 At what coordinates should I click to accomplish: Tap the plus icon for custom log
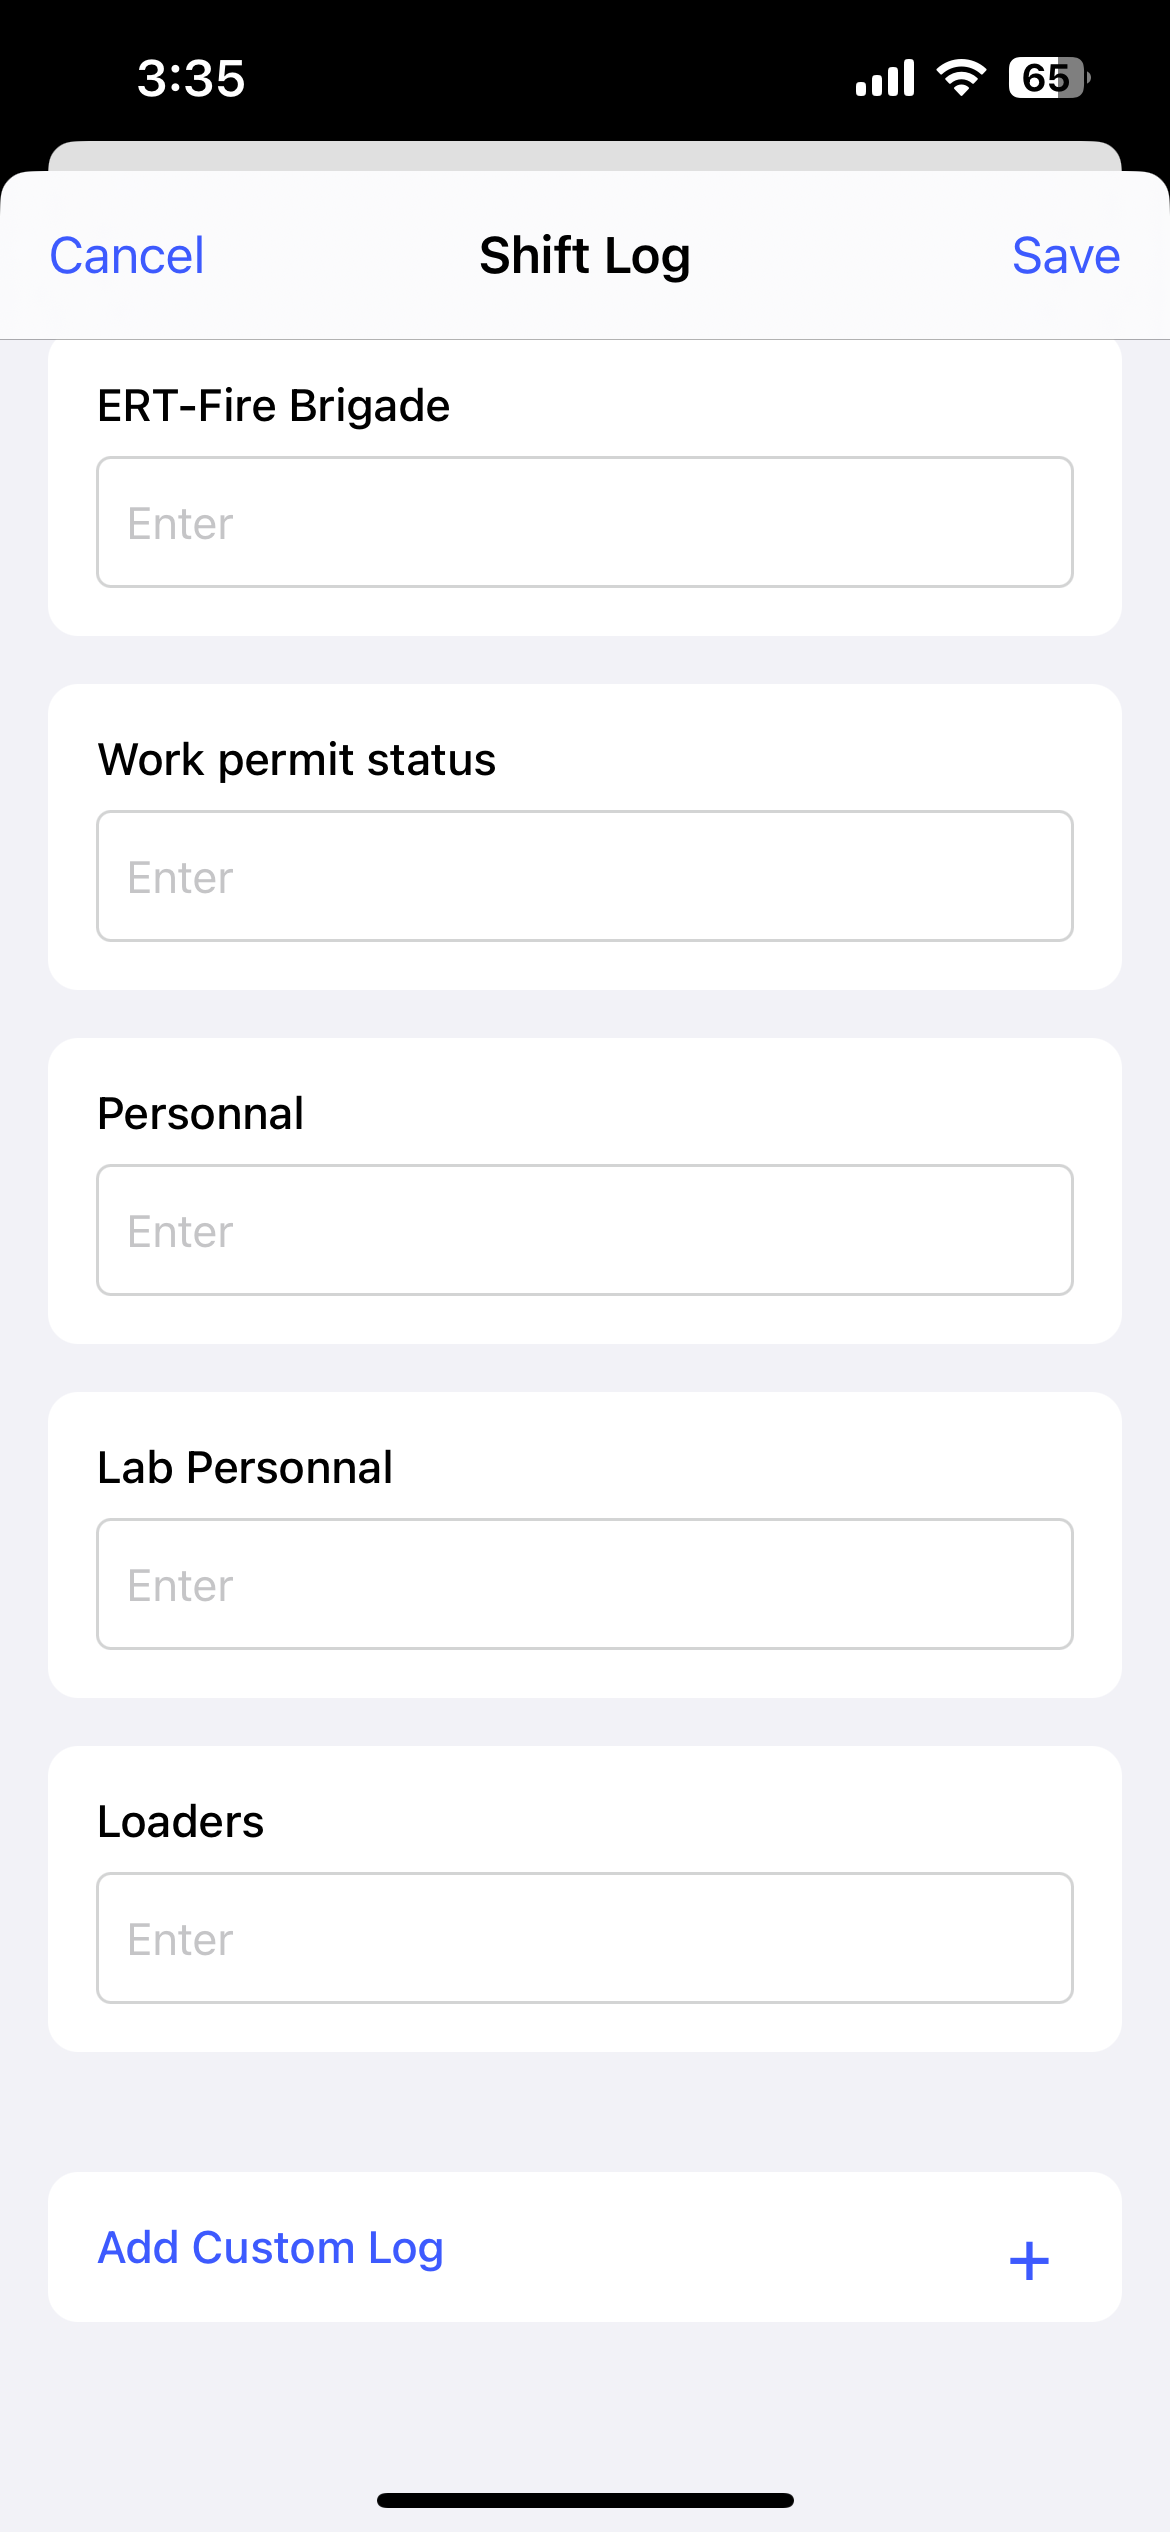(x=1029, y=2260)
